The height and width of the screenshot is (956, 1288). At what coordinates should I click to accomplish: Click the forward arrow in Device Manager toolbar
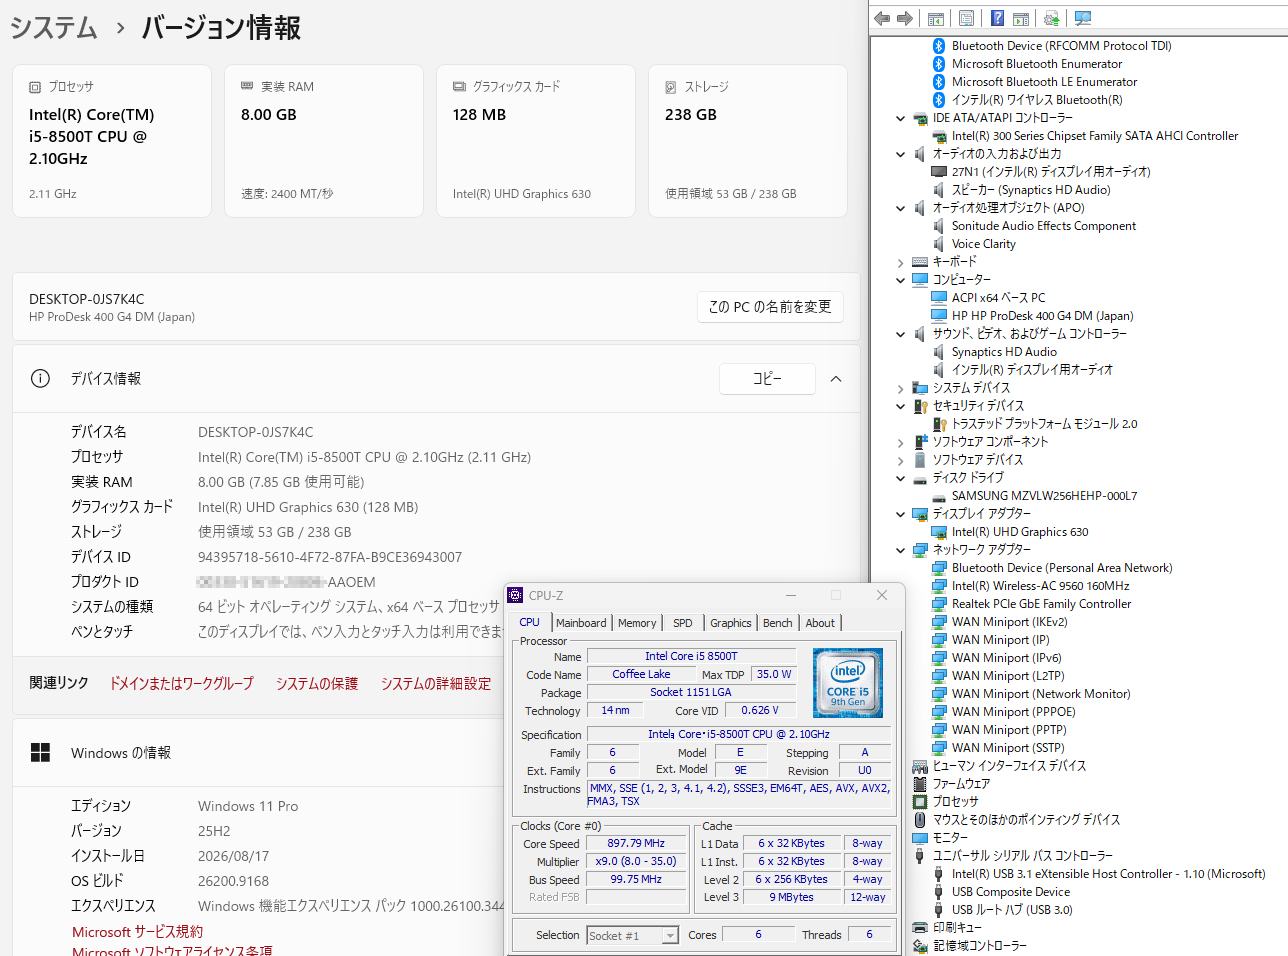(905, 18)
